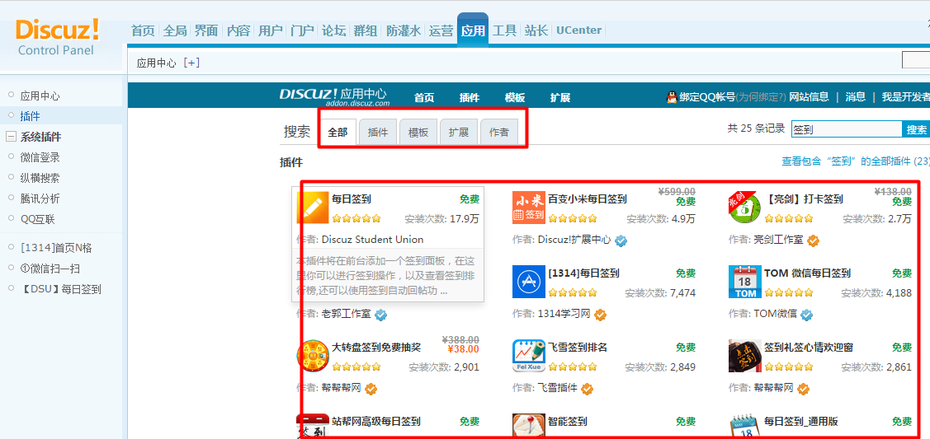
Task: Click the 绑定QQ帐号 link
Action: (x=707, y=97)
